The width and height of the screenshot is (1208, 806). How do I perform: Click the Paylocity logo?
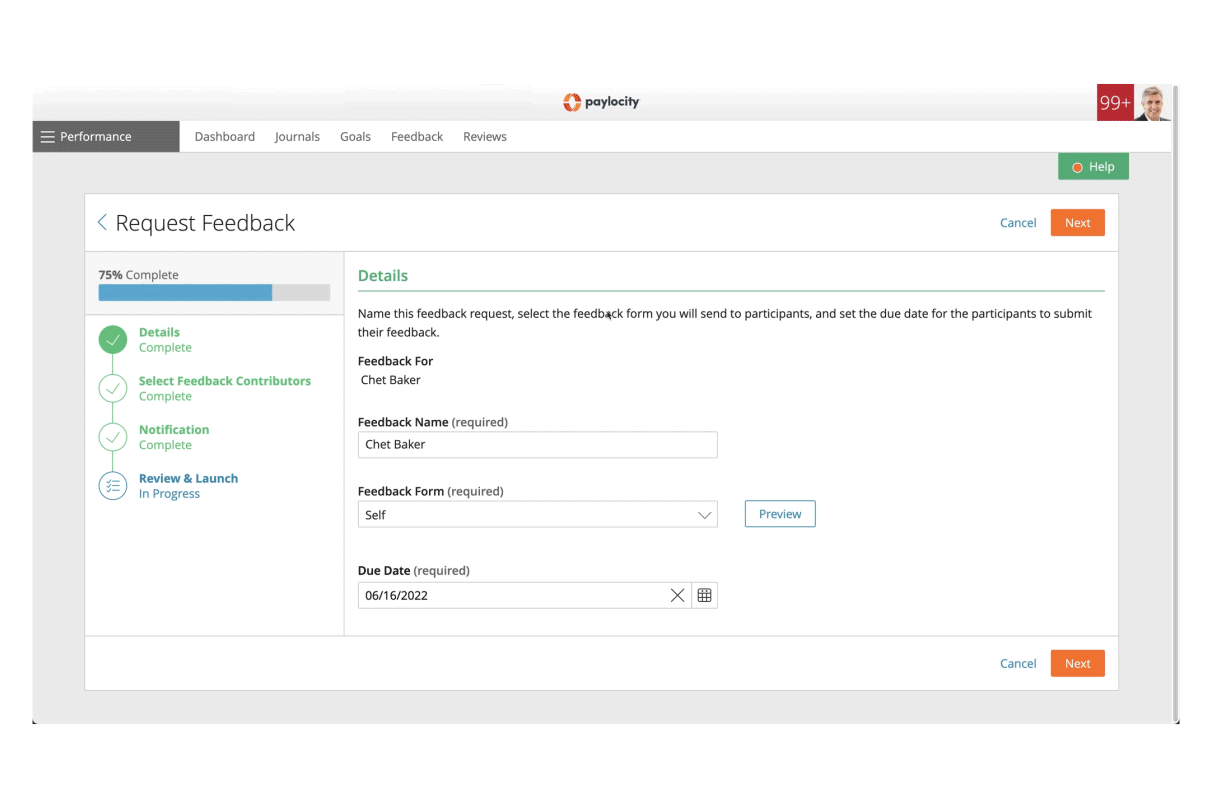601,102
